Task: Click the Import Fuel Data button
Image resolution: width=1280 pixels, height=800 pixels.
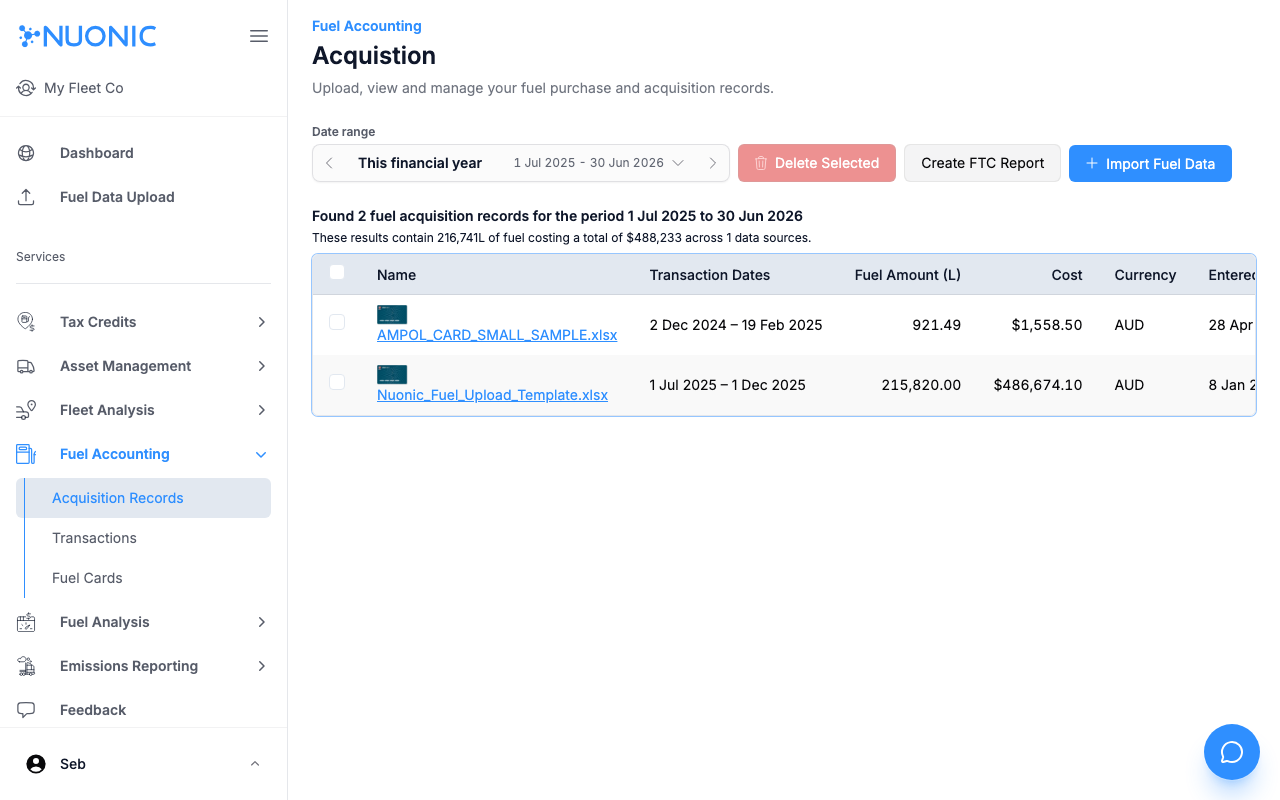Action: [x=1150, y=163]
